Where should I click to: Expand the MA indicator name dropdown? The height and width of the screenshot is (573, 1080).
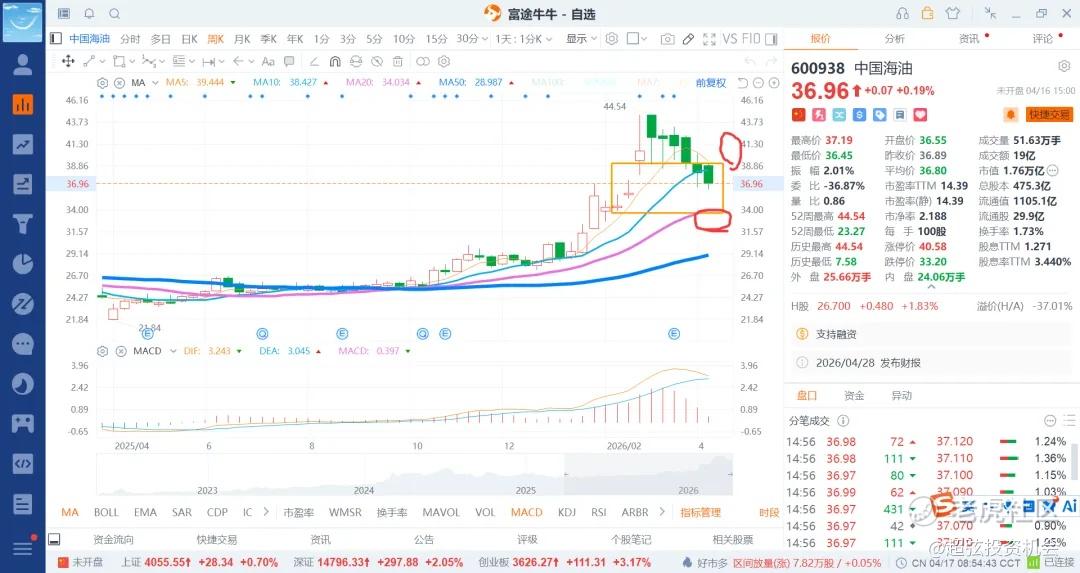[155, 83]
